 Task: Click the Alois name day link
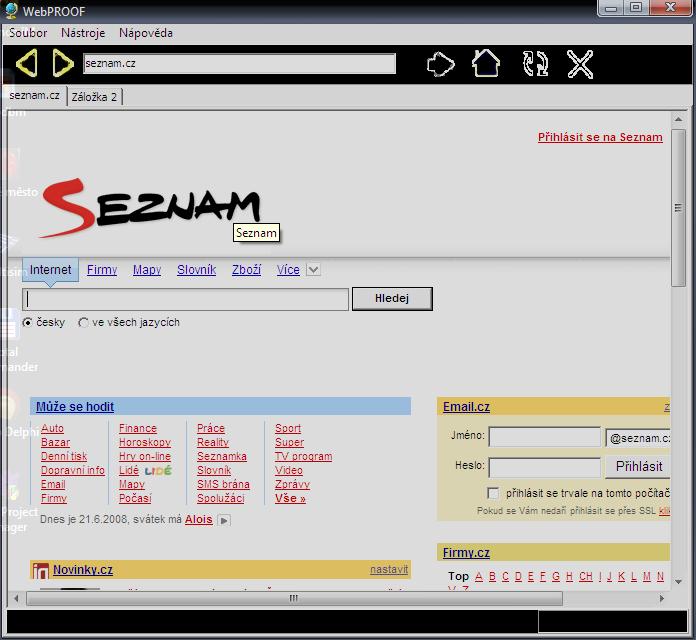(199, 519)
